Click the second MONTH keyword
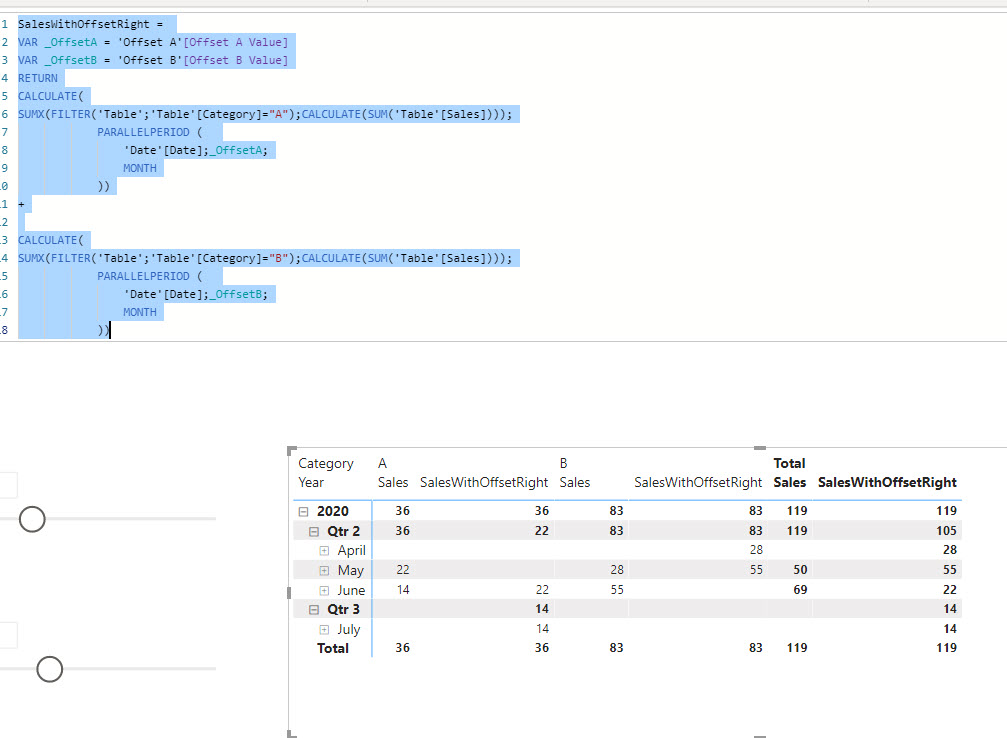Screen dimensions: 1007x738 140,312
